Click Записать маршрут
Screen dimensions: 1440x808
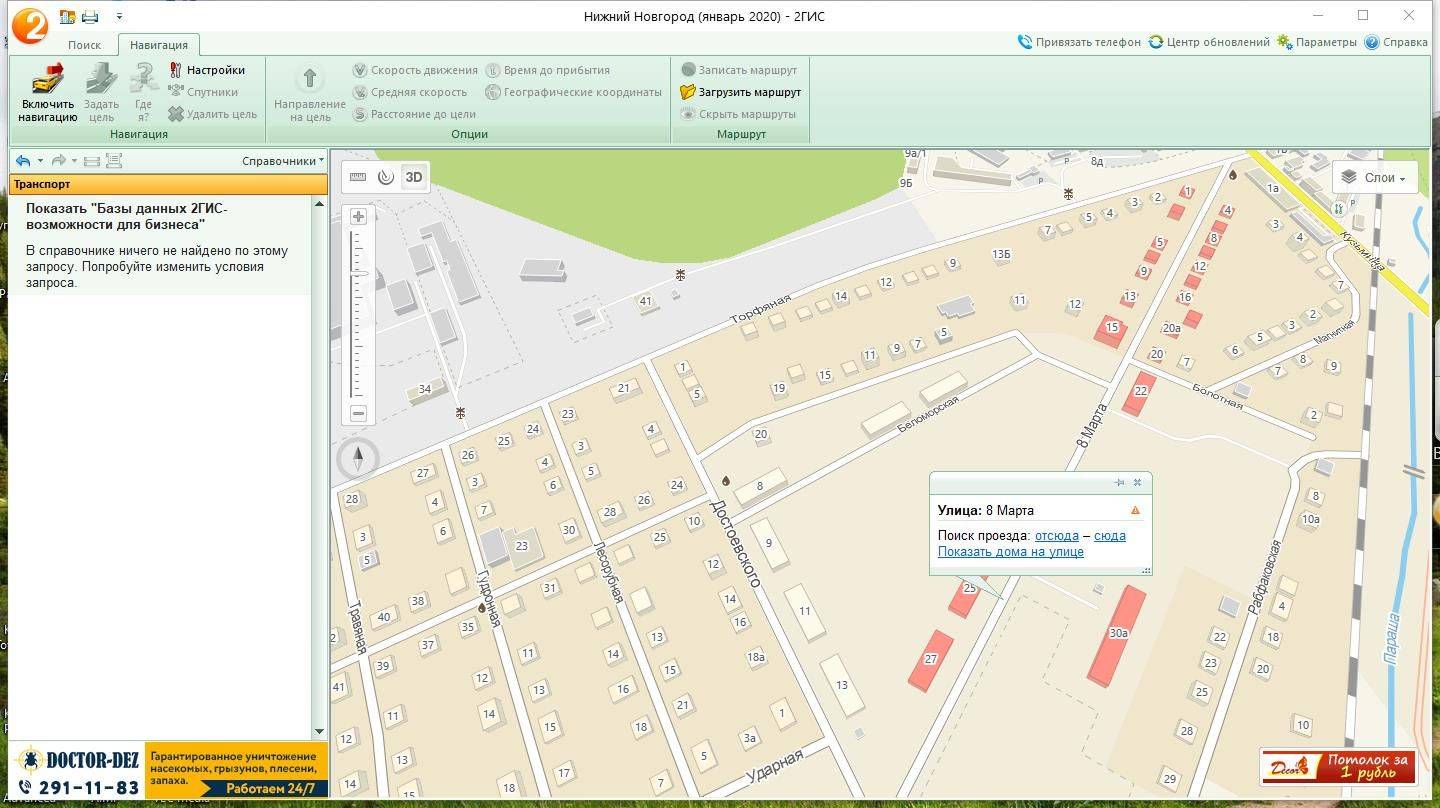pos(739,70)
